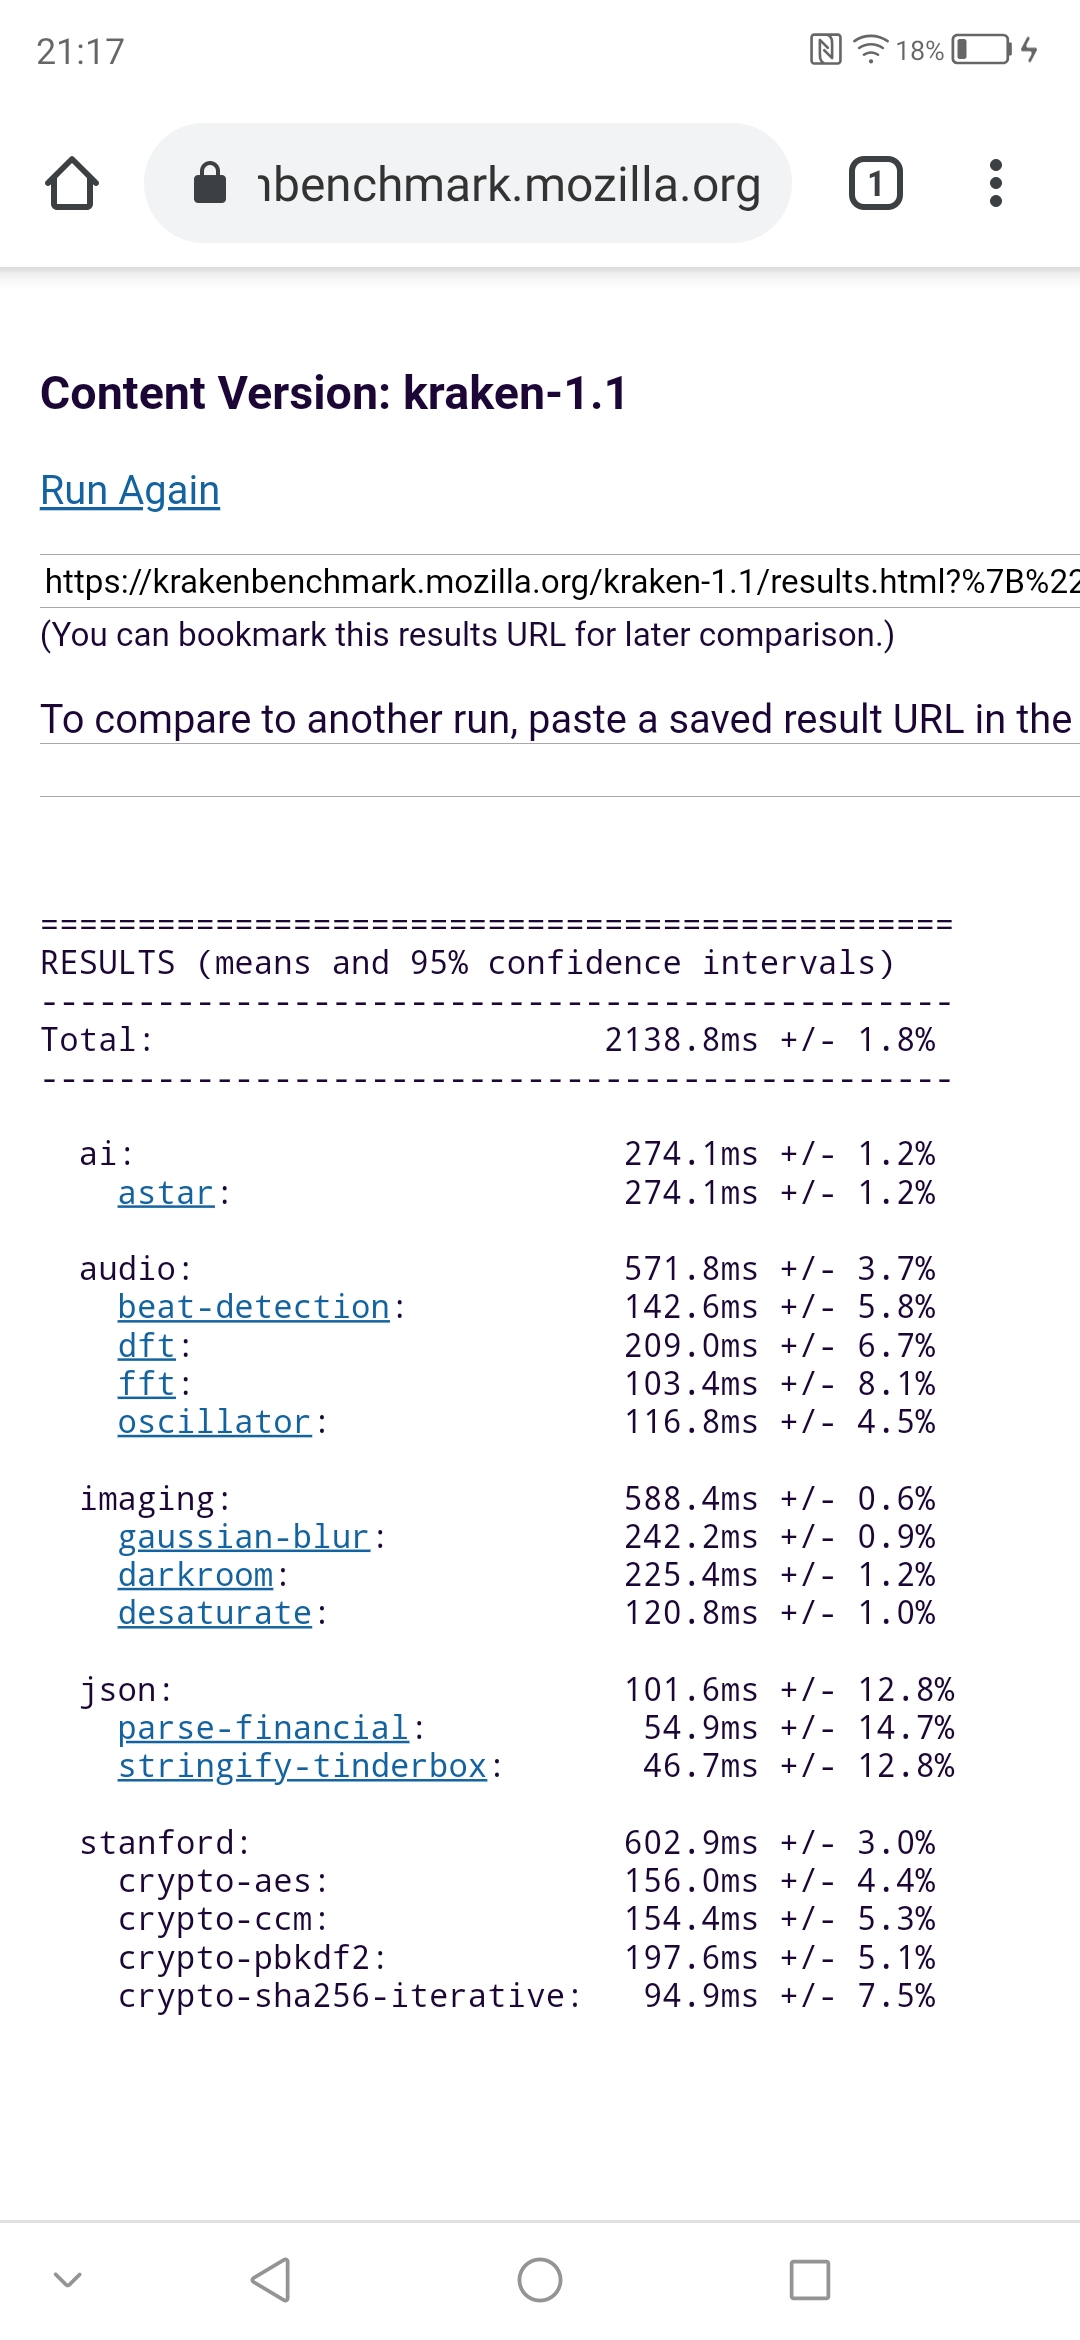Tap the hide navigation bar chevron
The height and width of the screenshot is (2340, 1080).
[x=67, y=2280]
